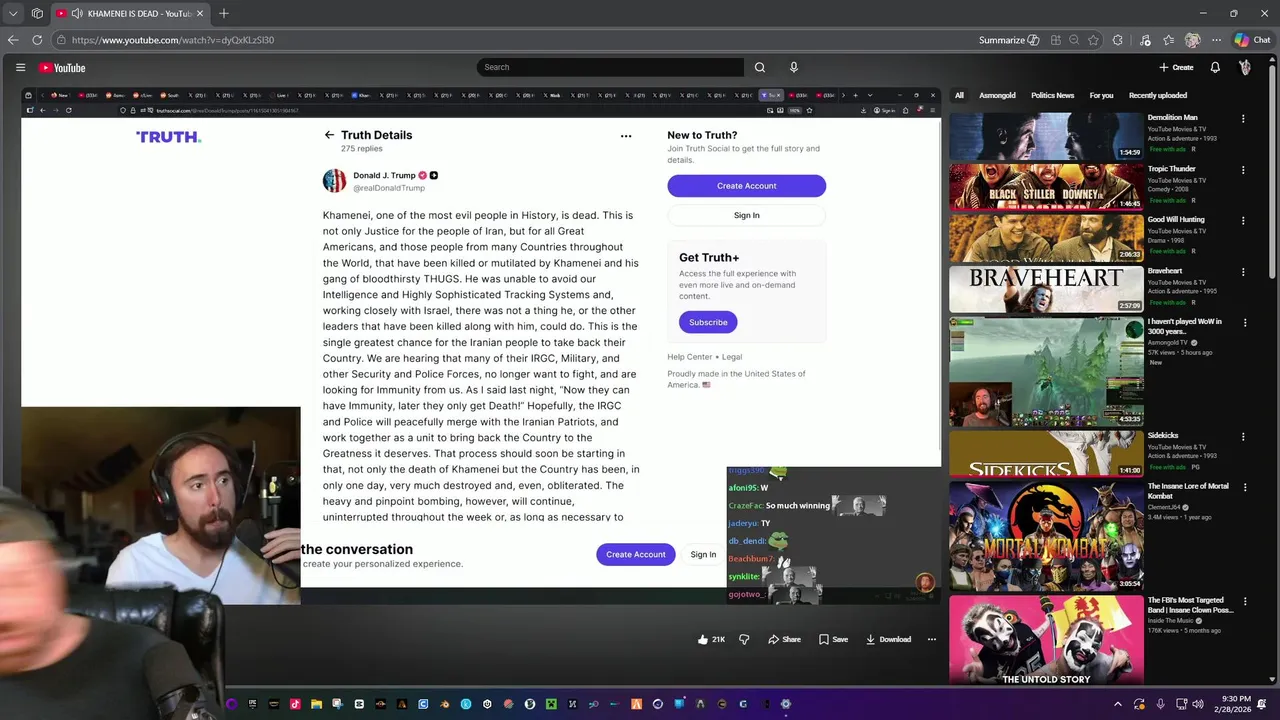Open the YouTube account avatar menu

1245,67
